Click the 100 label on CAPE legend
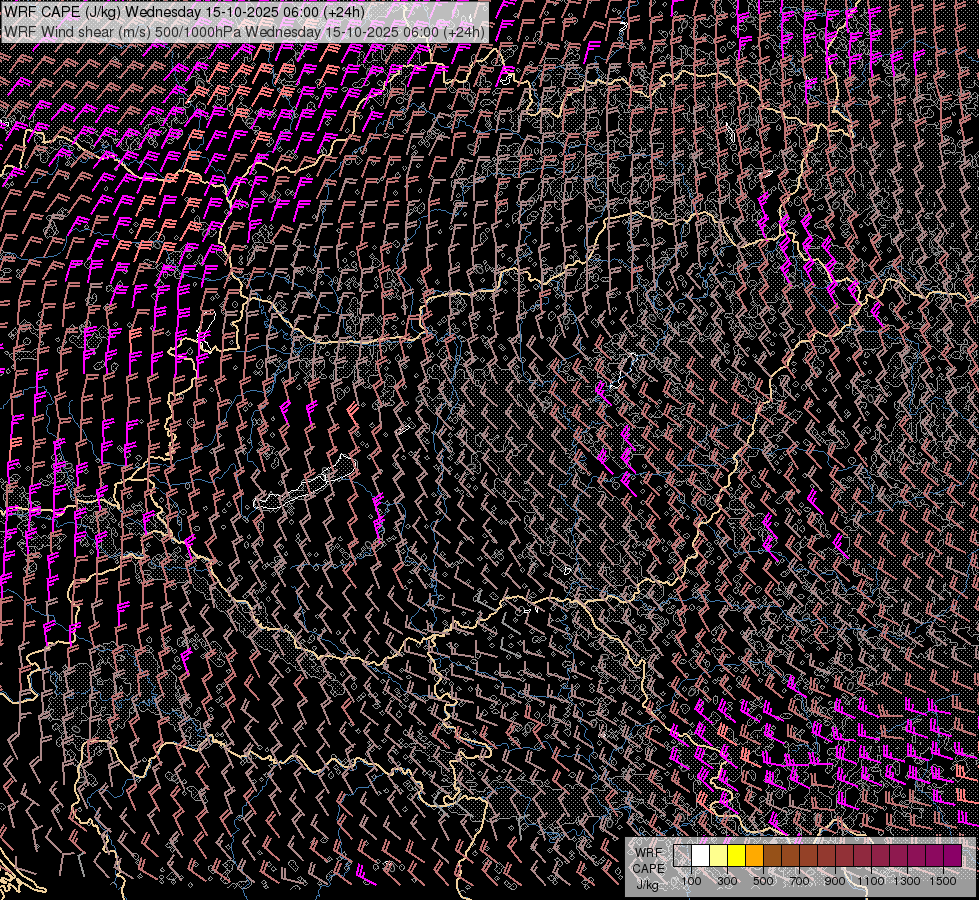 click(x=691, y=881)
